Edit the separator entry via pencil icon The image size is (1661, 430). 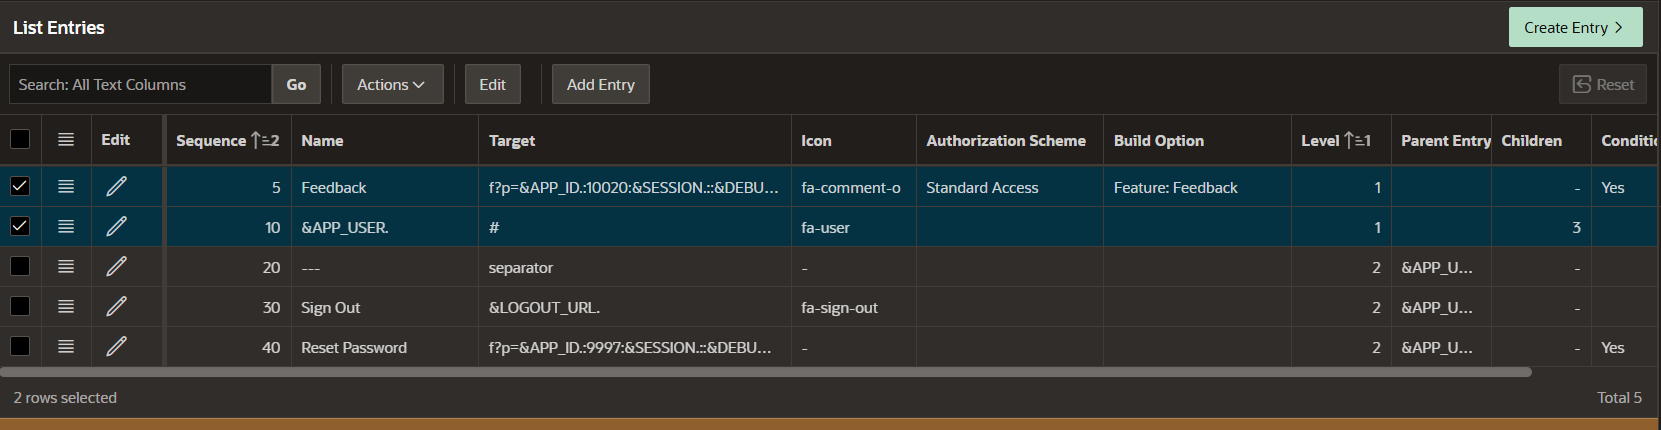(116, 267)
